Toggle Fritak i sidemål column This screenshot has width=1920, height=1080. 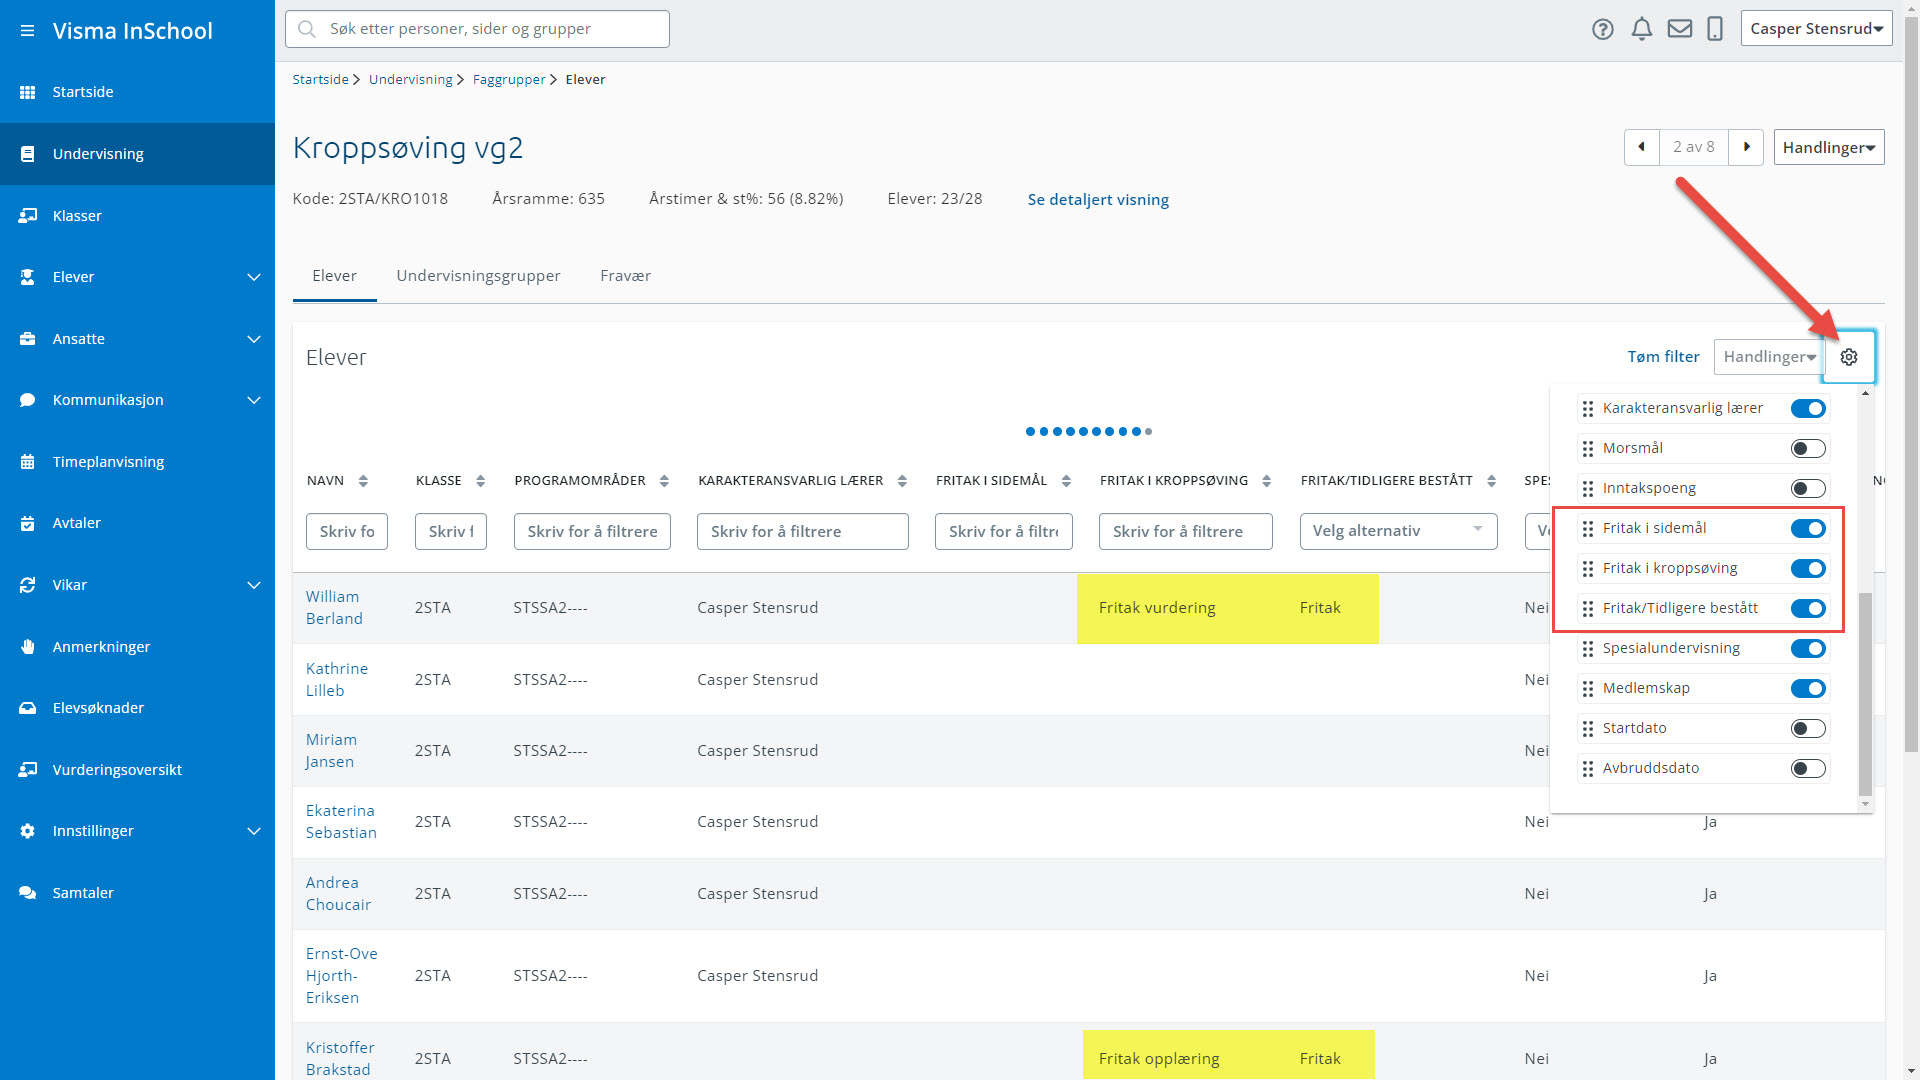click(1808, 529)
